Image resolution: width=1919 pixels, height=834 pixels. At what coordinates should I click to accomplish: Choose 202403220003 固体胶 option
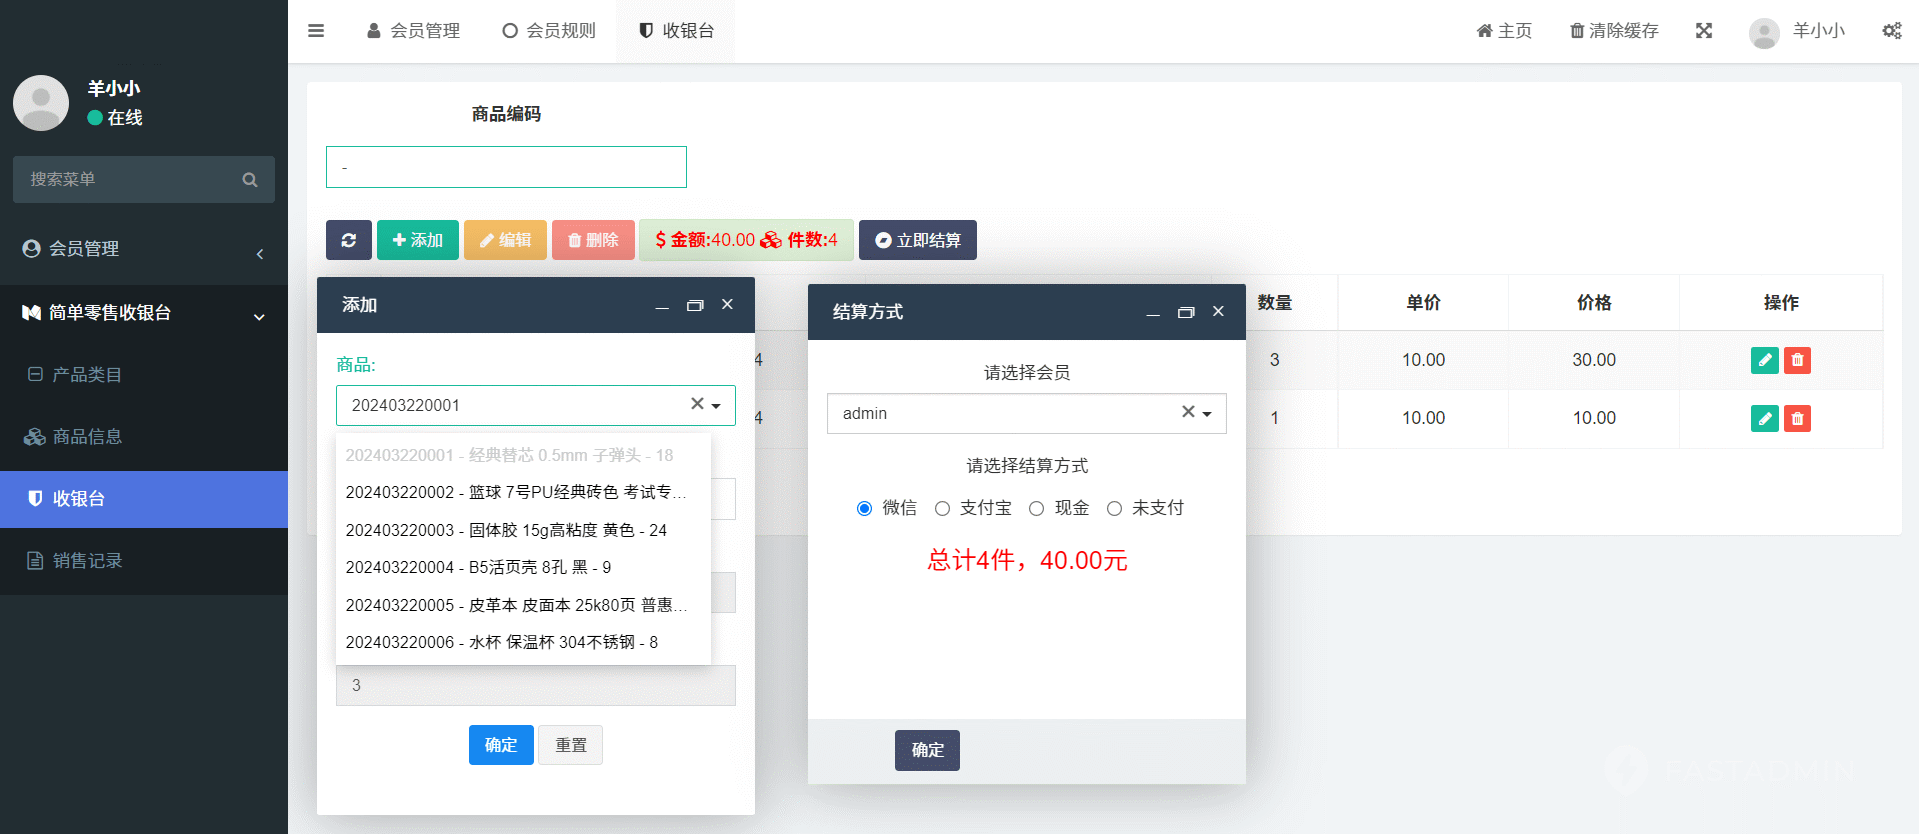click(523, 530)
